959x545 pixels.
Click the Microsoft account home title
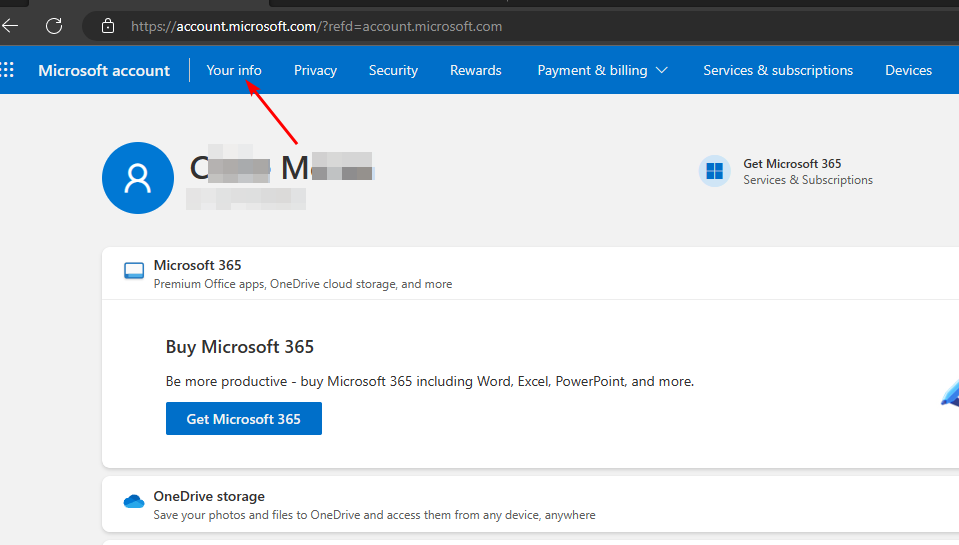104,70
